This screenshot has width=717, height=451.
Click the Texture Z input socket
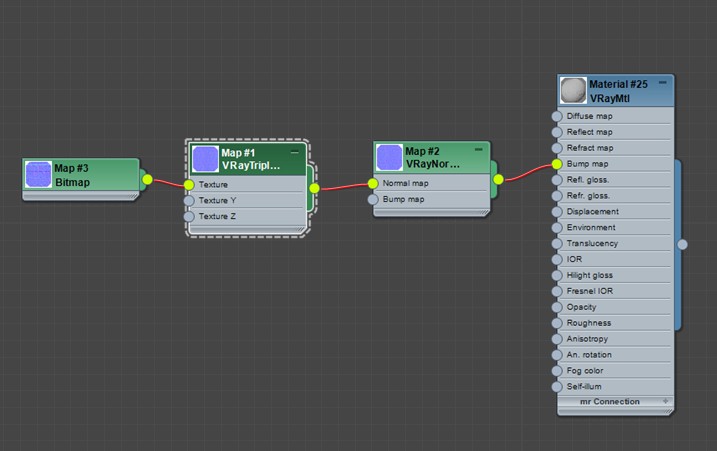click(x=189, y=216)
